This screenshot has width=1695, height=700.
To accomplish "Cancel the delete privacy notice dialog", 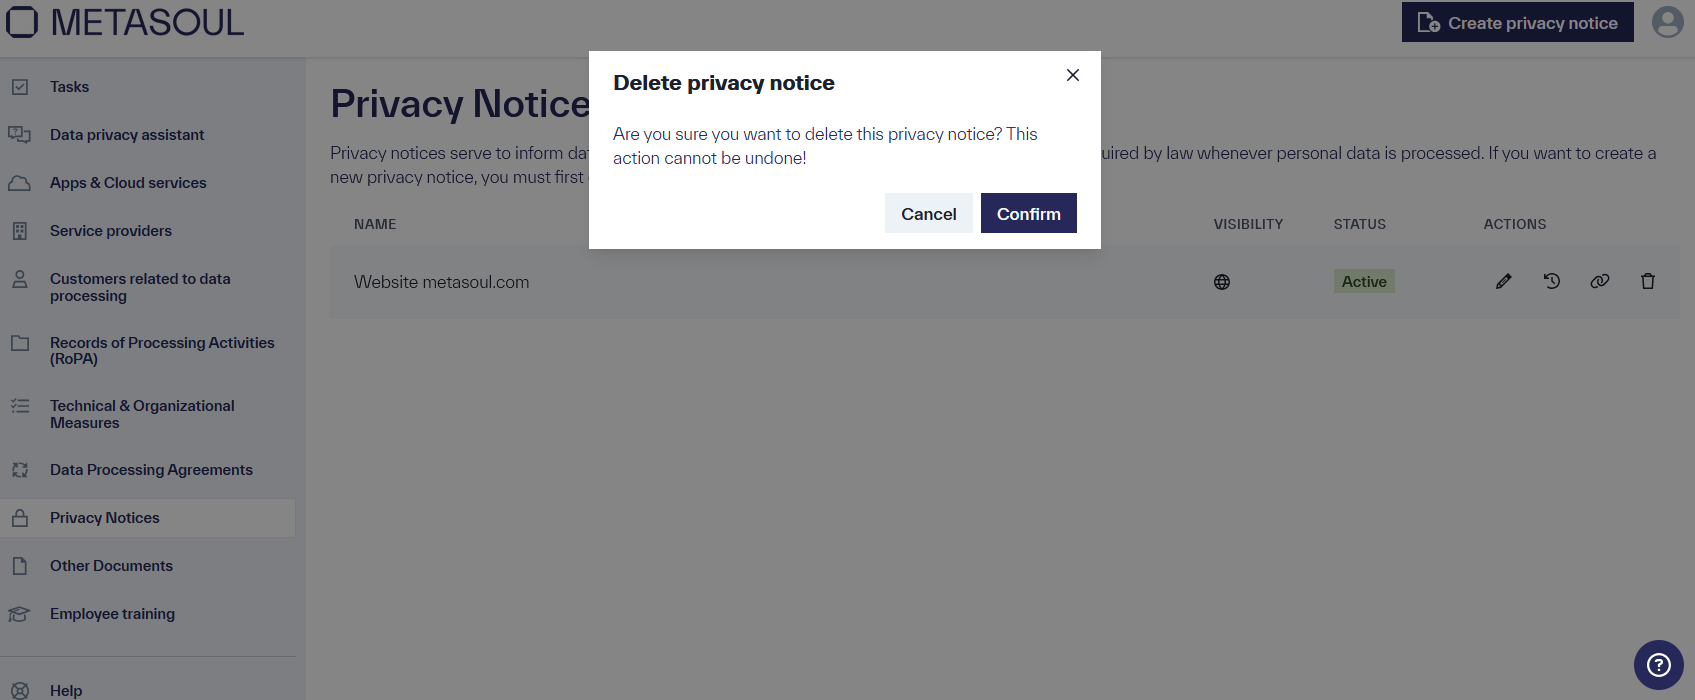I will (x=928, y=213).
